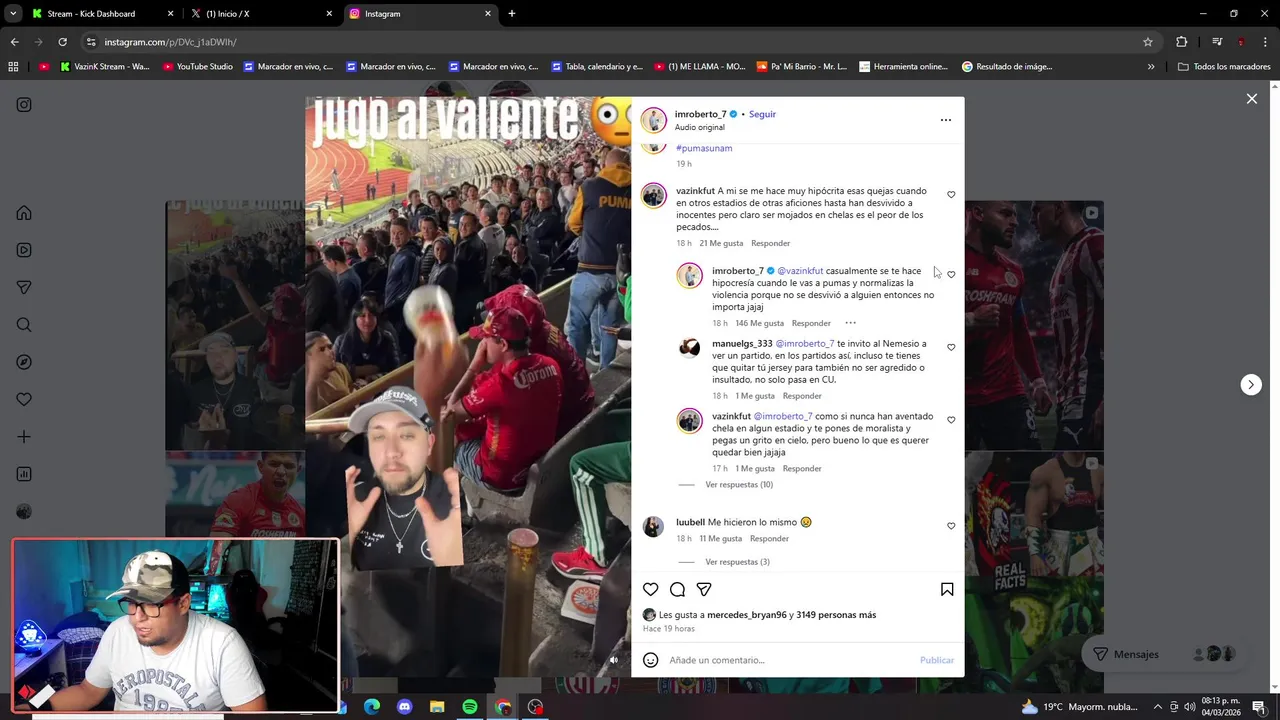The width and height of the screenshot is (1280, 720).
Task: Open Reels from the Instagram sidebar
Action: [x=24, y=250]
